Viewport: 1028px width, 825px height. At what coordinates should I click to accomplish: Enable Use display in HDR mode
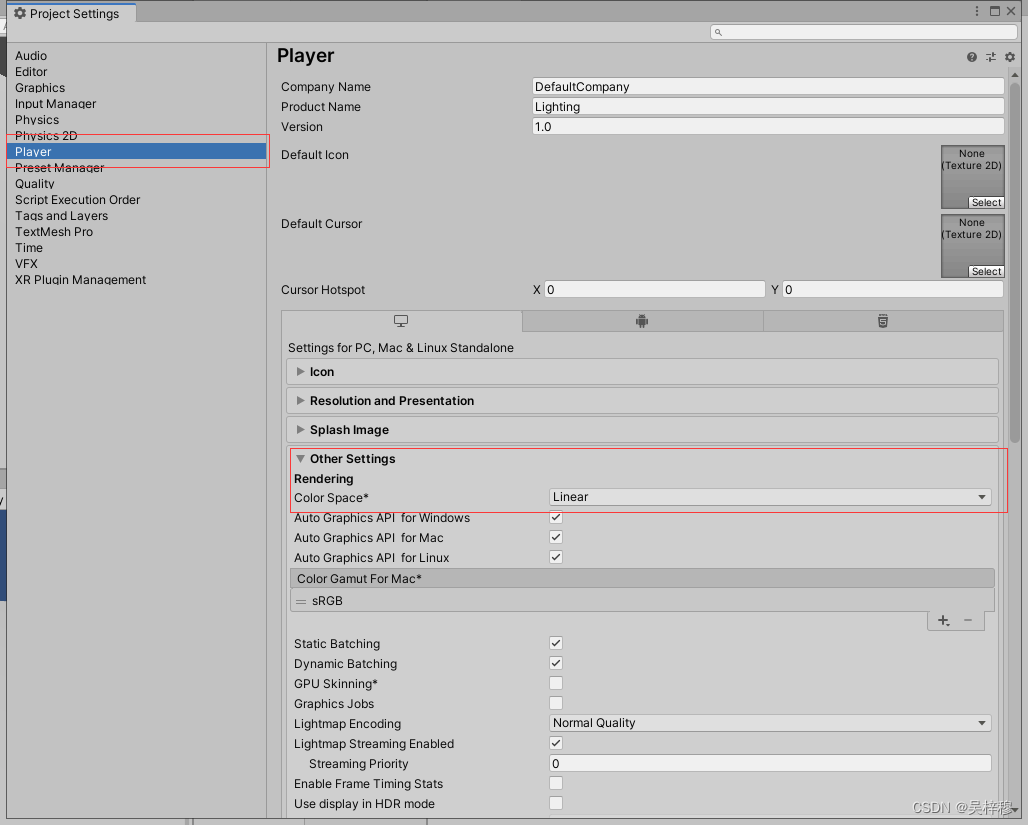click(556, 803)
